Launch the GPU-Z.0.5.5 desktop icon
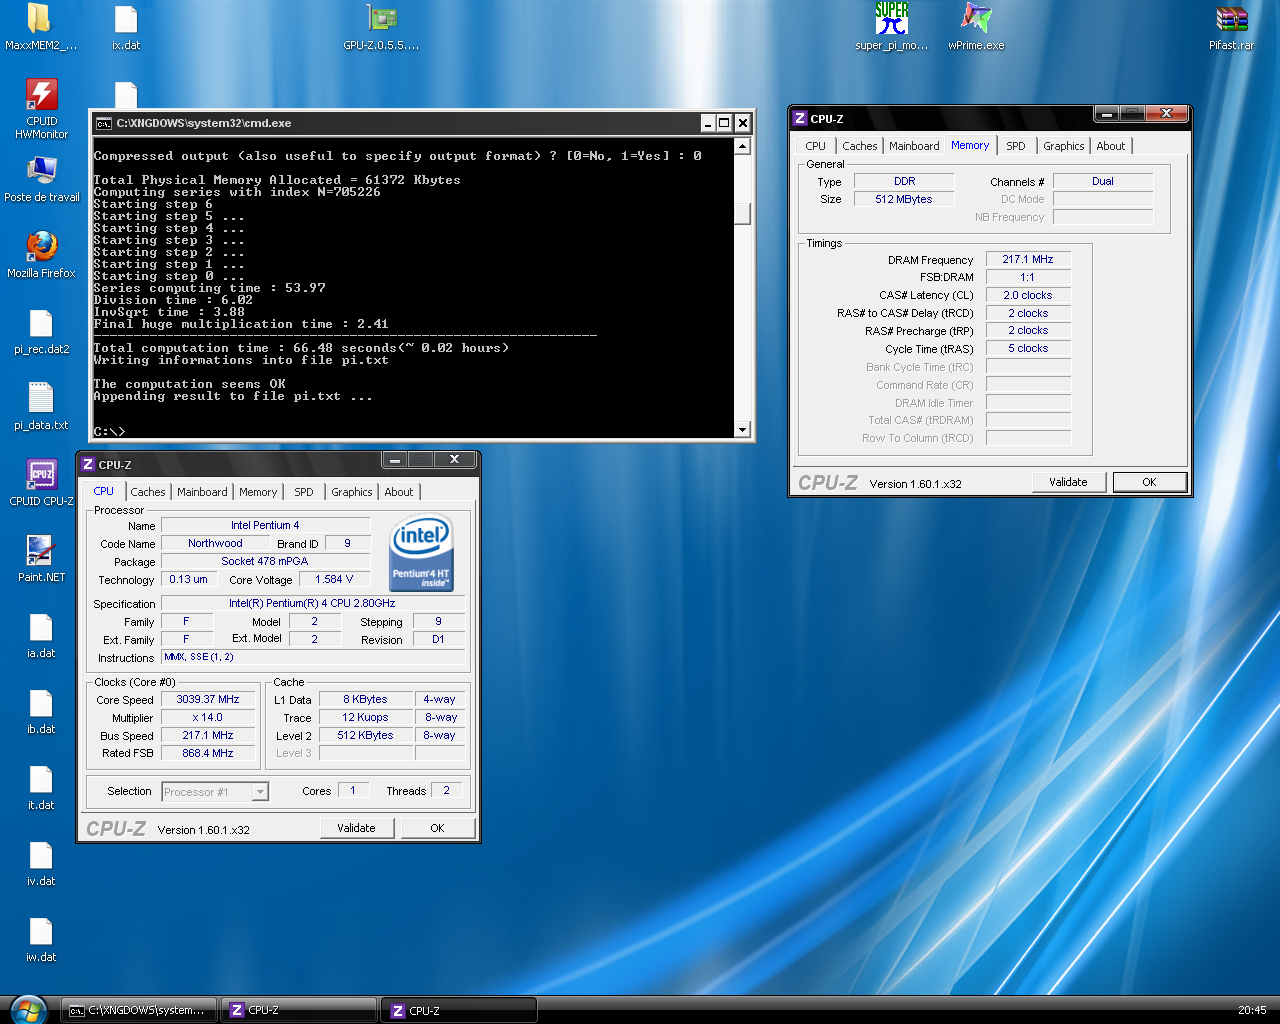Image resolution: width=1280 pixels, height=1024 pixels. pyautogui.click(x=382, y=18)
